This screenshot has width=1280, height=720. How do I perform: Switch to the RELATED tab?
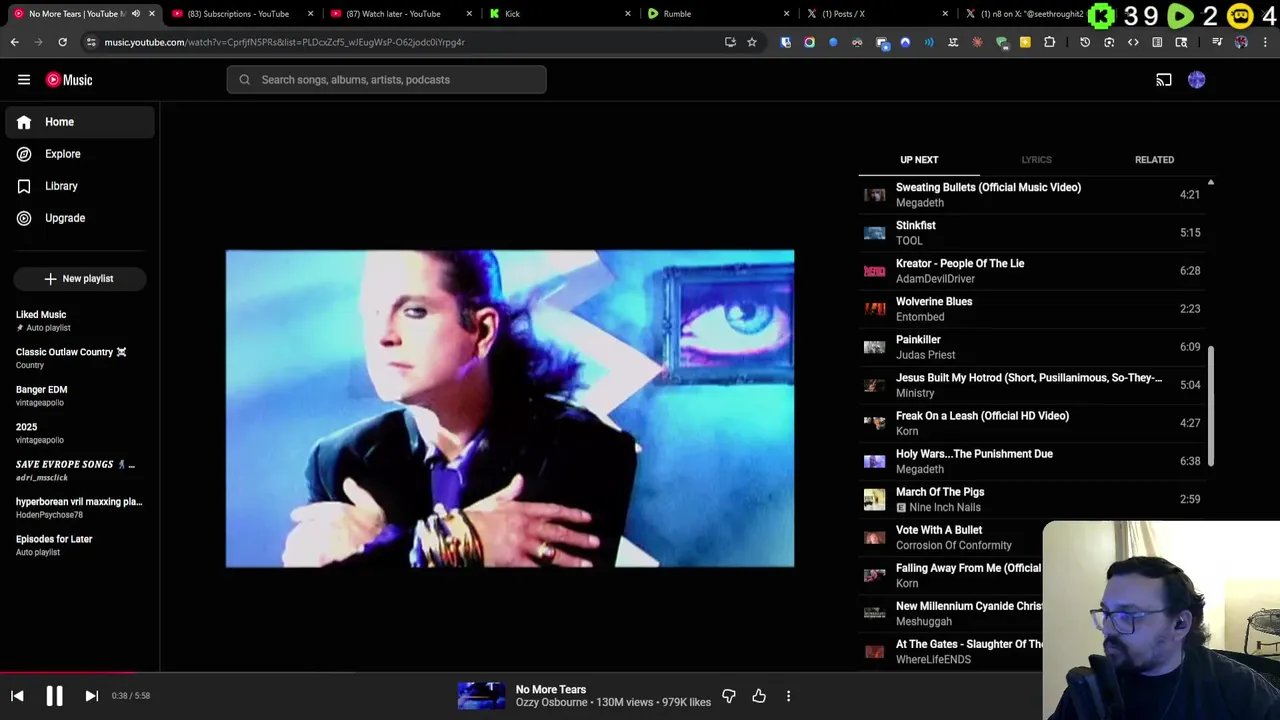click(1154, 160)
